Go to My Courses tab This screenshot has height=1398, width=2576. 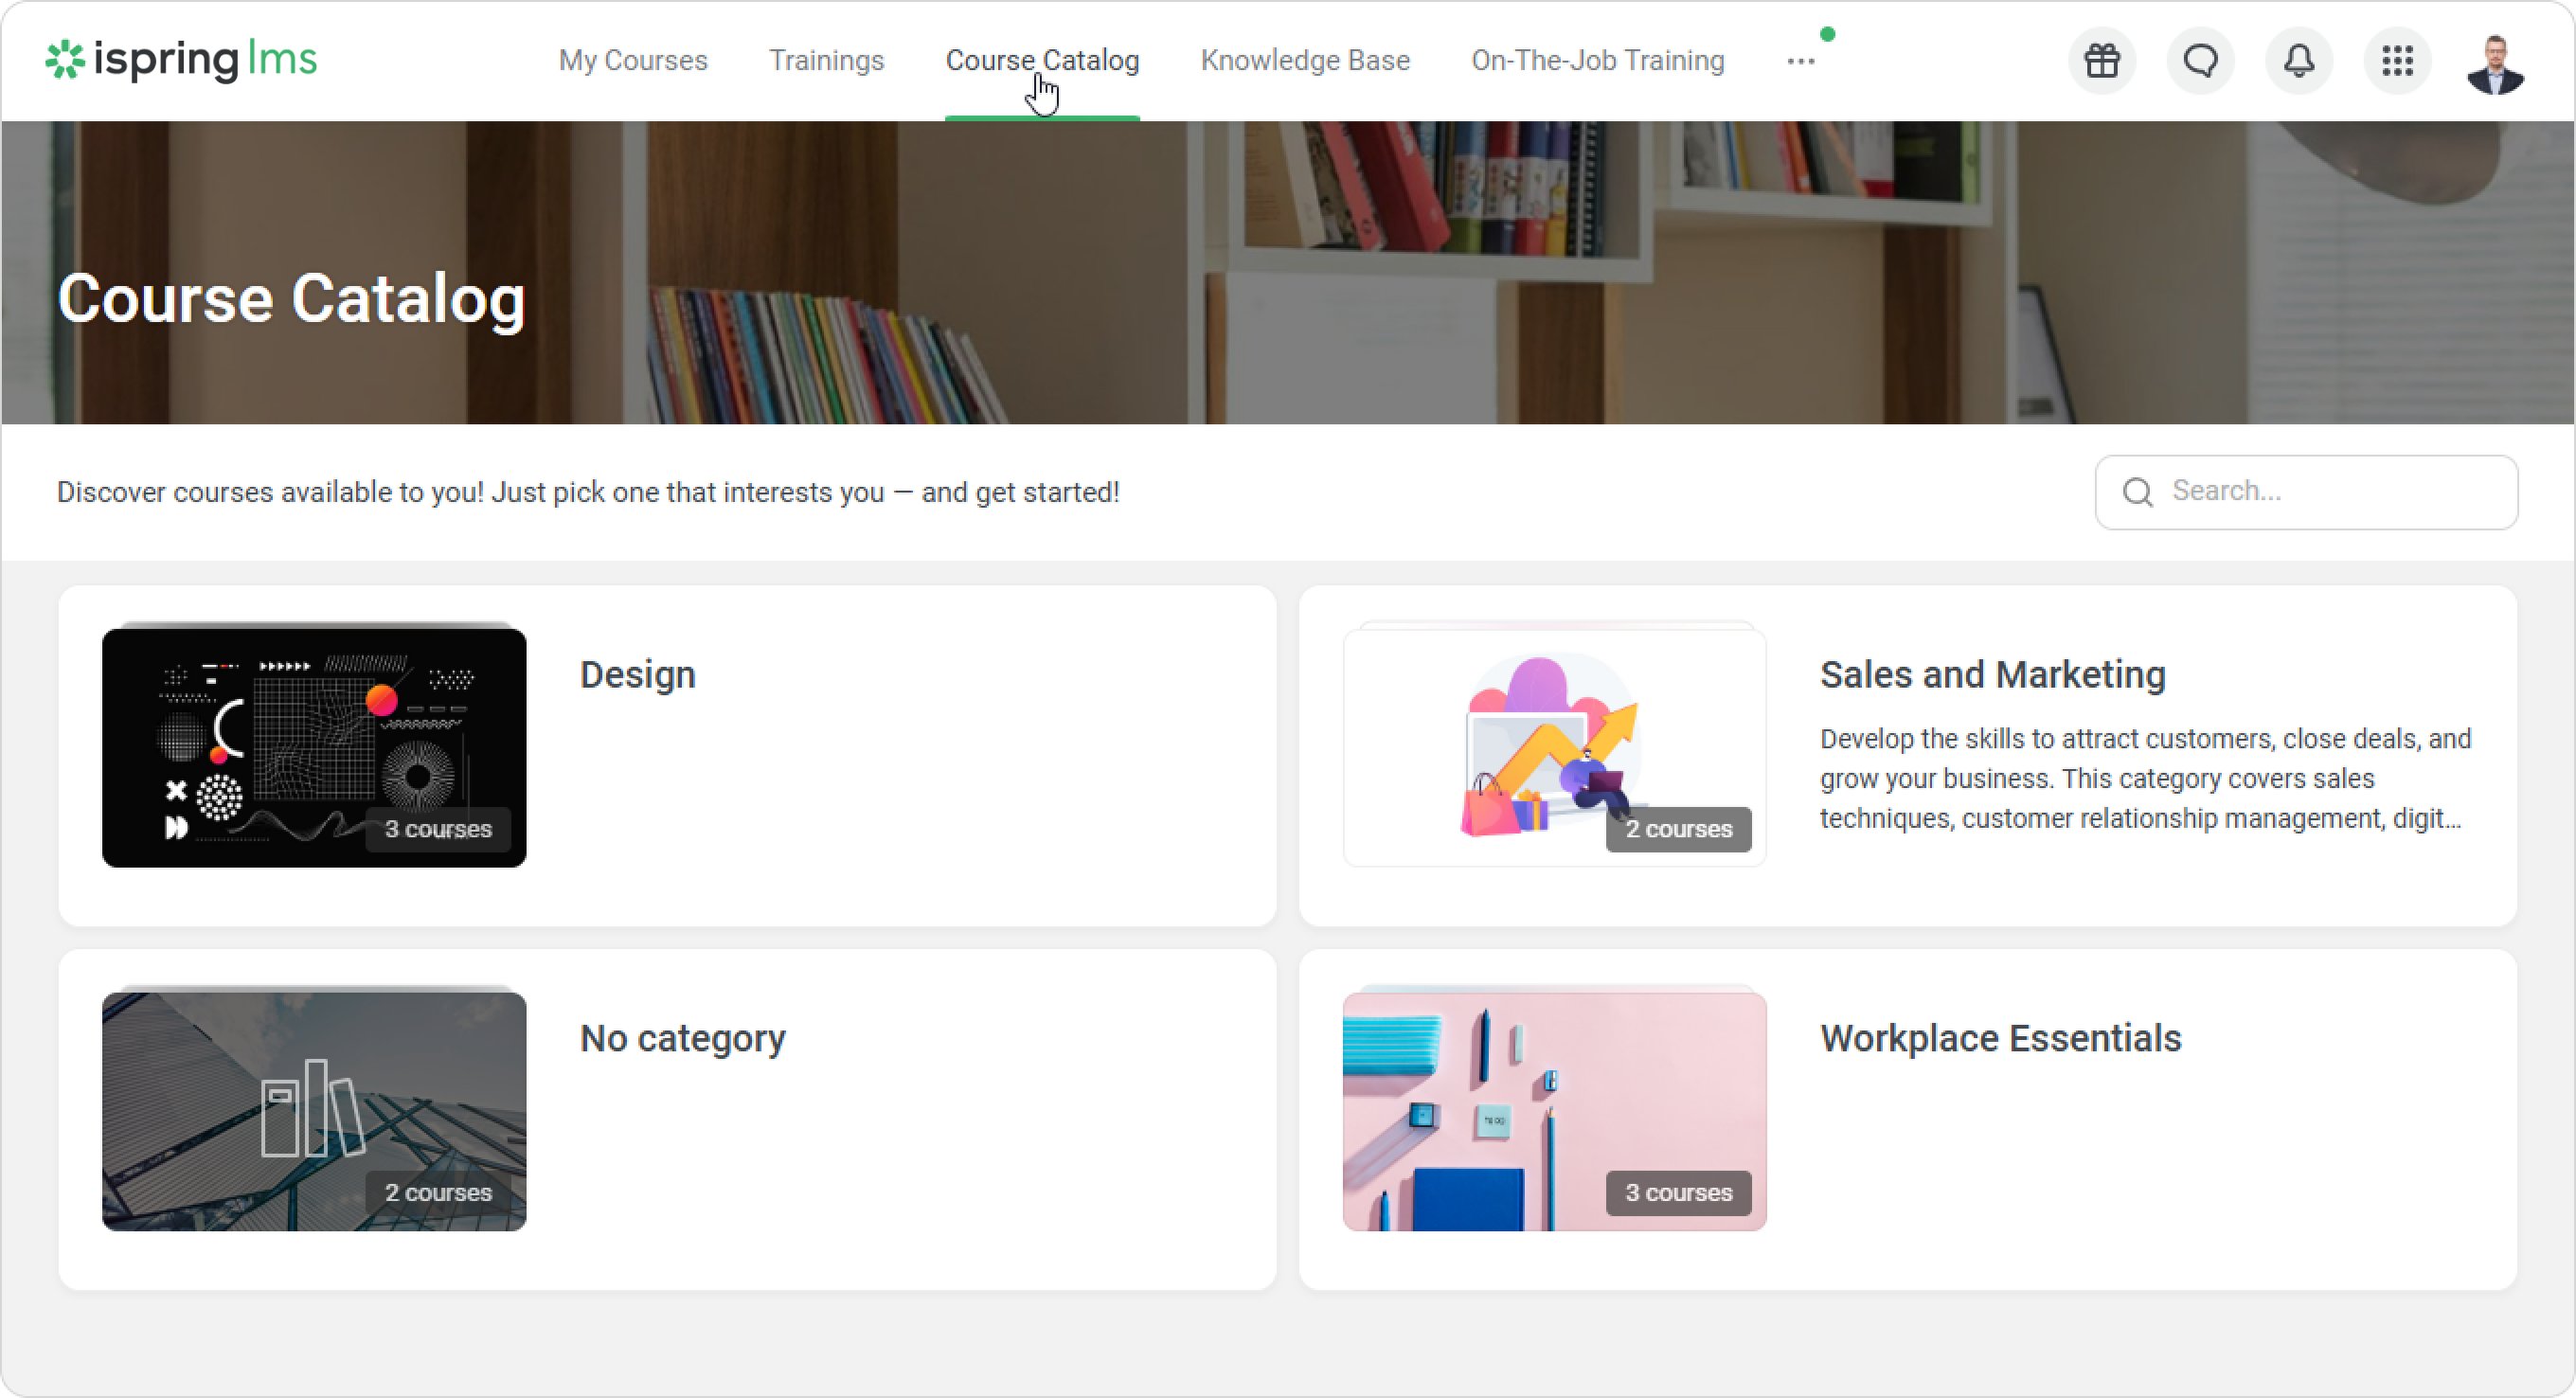(x=632, y=61)
